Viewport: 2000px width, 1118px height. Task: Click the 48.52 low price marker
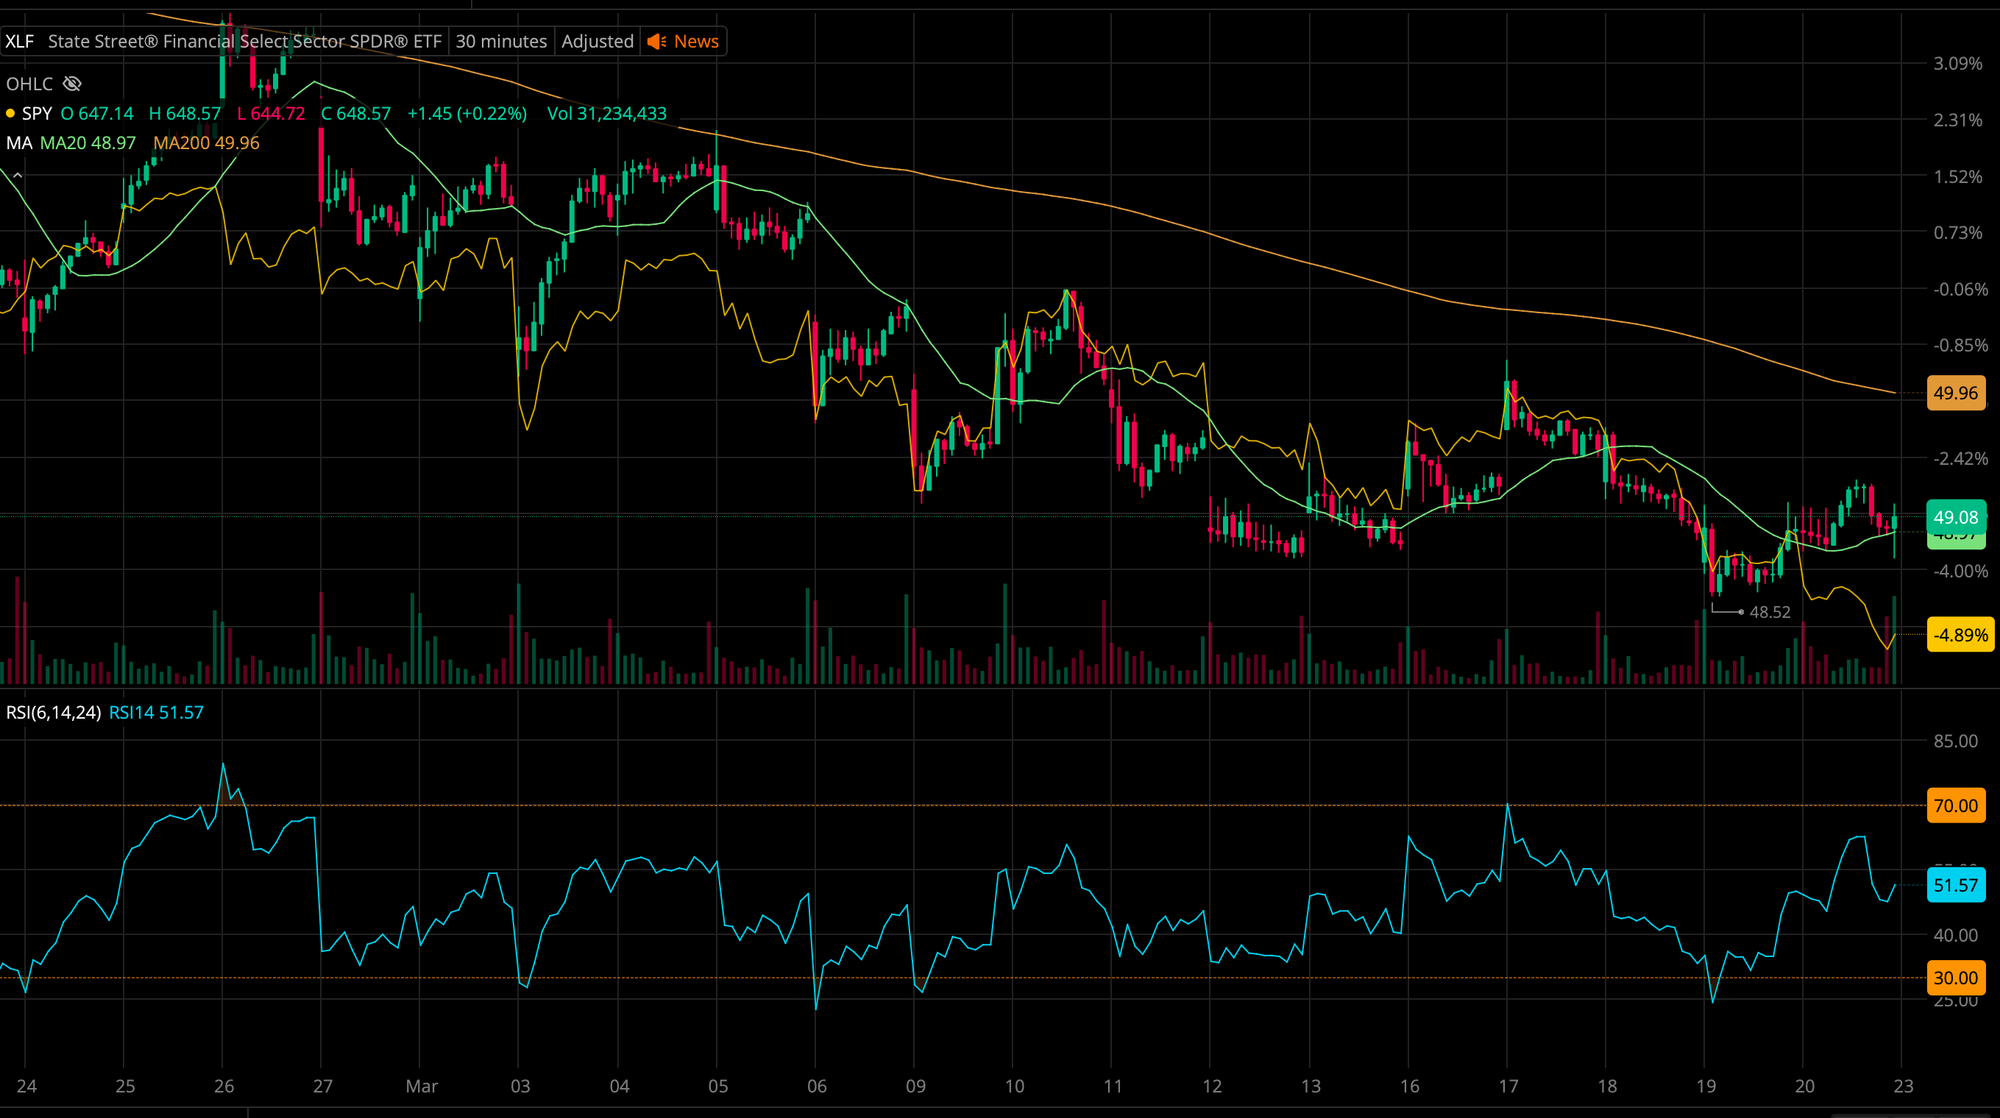pos(1769,612)
